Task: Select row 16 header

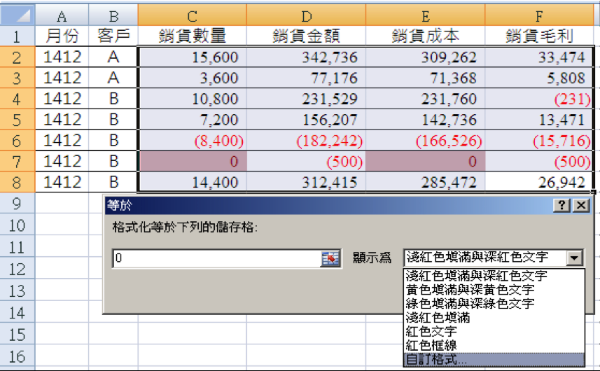Action: coord(18,356)
